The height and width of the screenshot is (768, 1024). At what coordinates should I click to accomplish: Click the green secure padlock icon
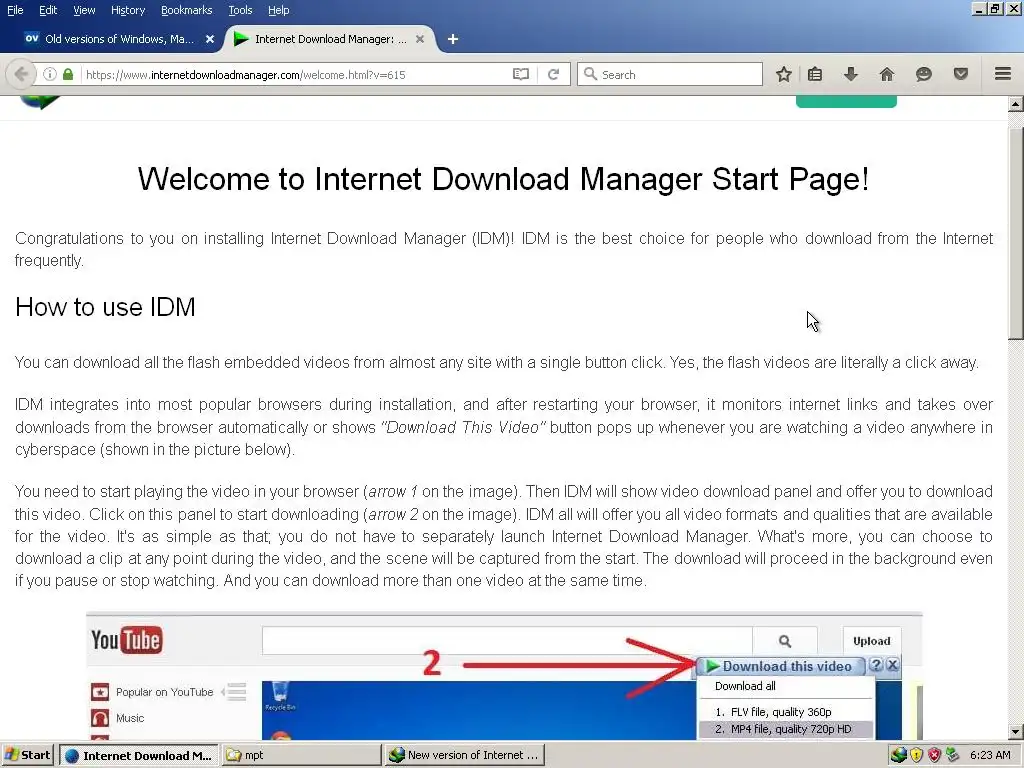pyautogui.click(x=68, y=74)
